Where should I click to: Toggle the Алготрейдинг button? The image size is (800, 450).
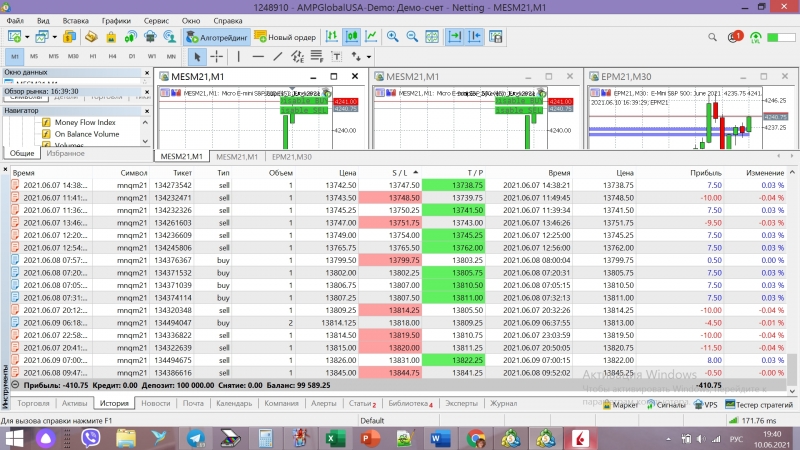click(x=217, y=37)
